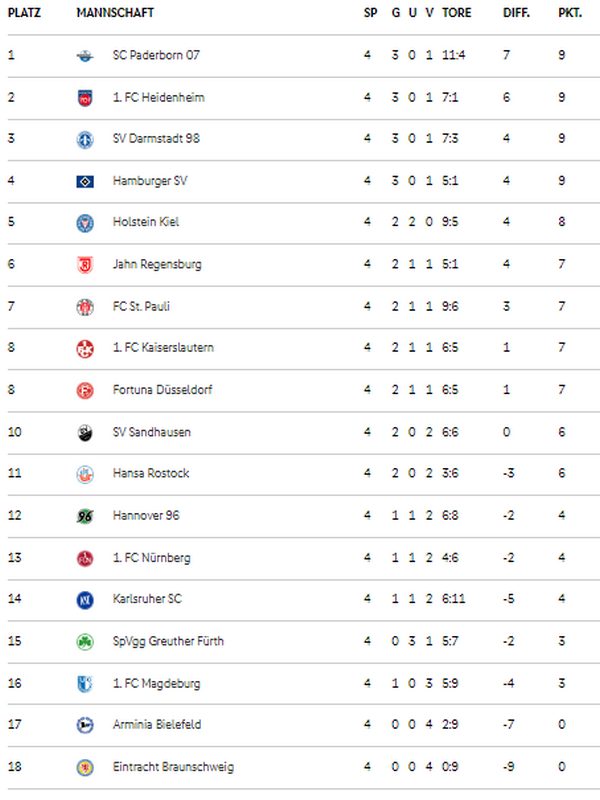Click the 1. FC Kaiserslautern team name

point(163,347)
